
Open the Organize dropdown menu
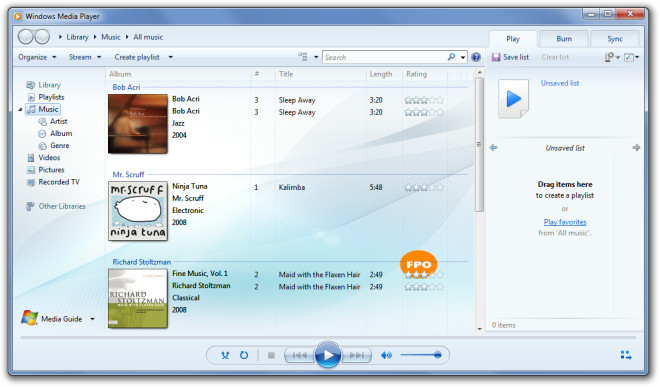pos(37,57)
